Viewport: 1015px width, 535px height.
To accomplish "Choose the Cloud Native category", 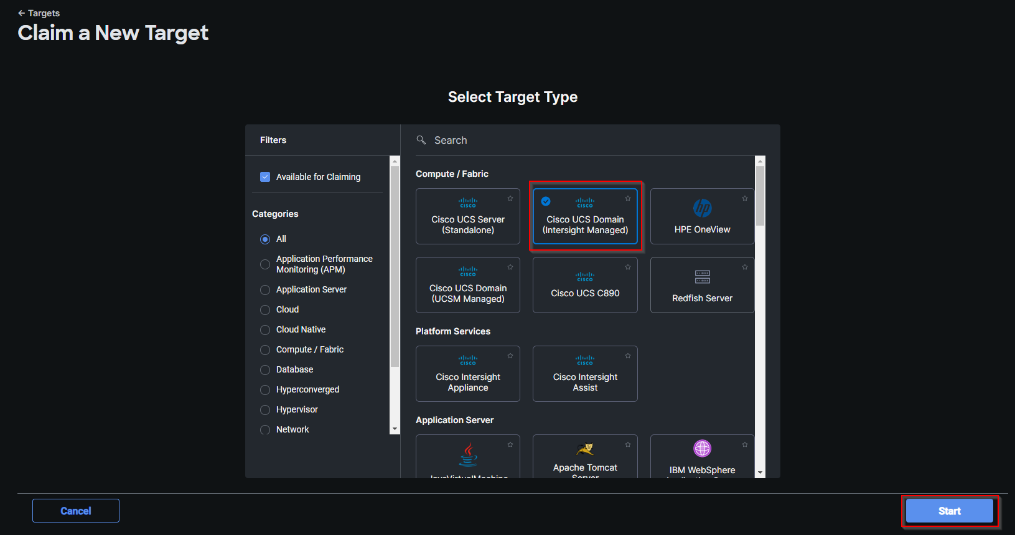I will (x=265, y=330).
